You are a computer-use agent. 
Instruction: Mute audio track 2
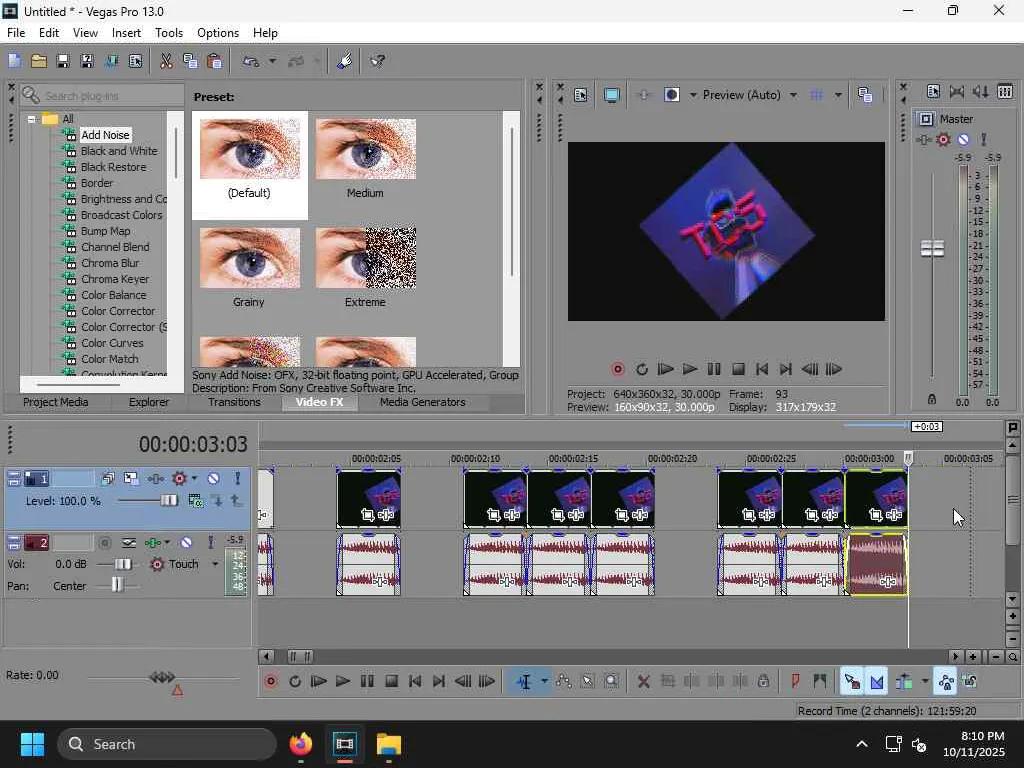(186, 543)
